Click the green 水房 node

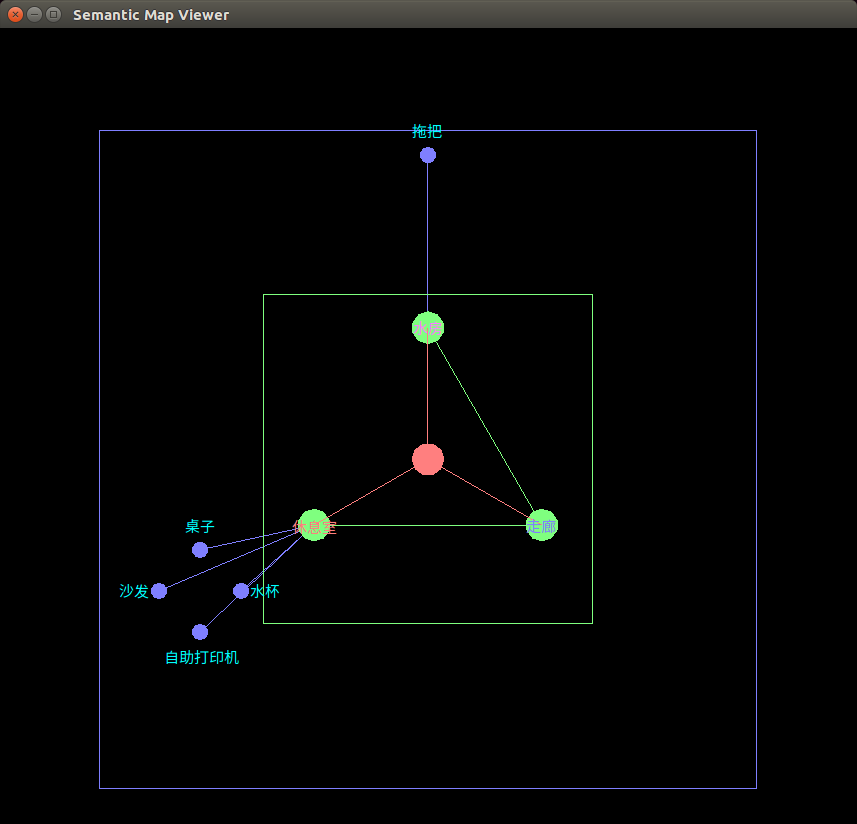click(428, 328)
